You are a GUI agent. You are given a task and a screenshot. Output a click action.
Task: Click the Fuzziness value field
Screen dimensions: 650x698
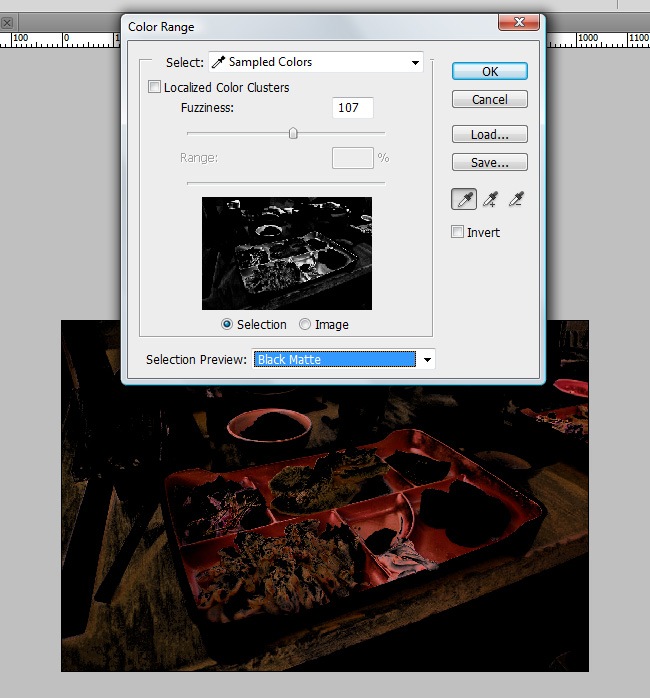click(352, 108)
